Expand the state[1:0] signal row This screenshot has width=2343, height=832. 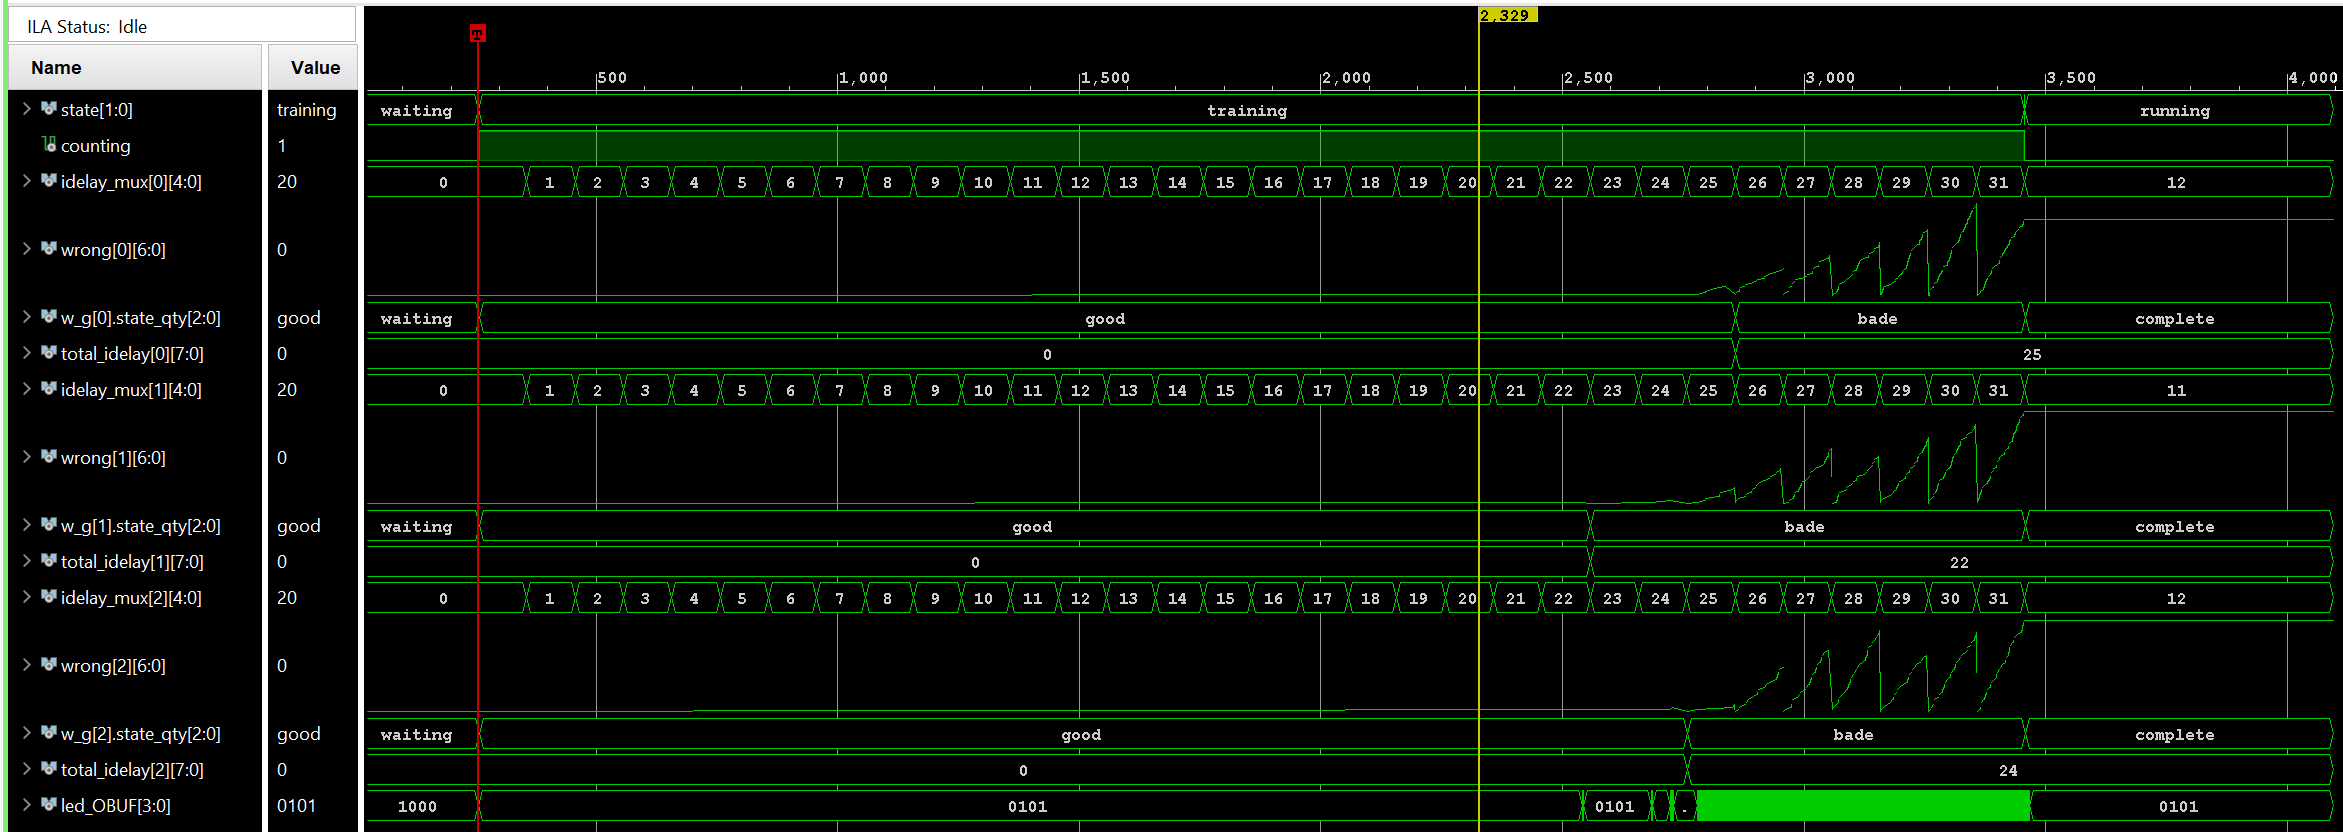point(27,109)
